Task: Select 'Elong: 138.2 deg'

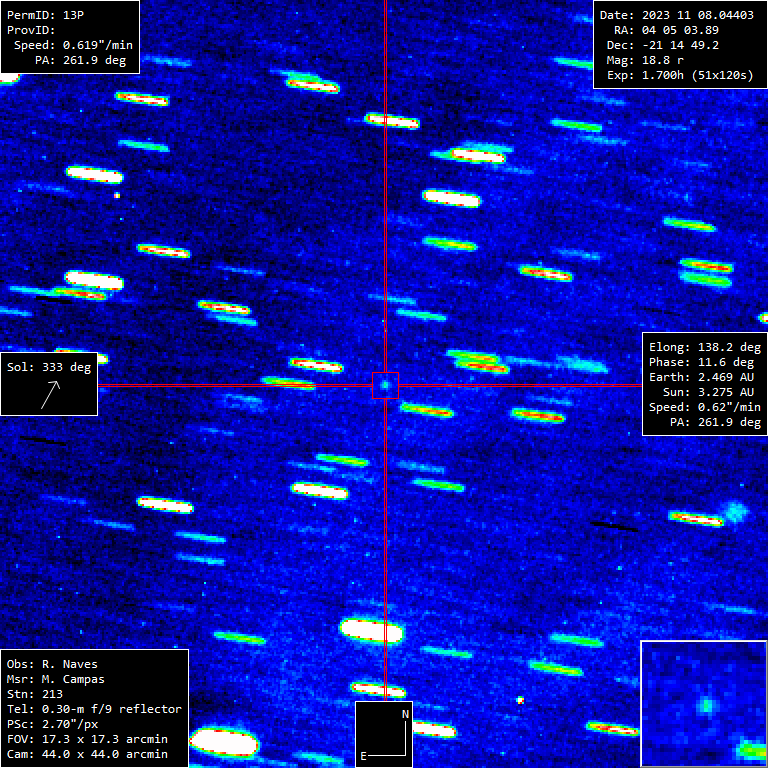Action: pos(705,347)
